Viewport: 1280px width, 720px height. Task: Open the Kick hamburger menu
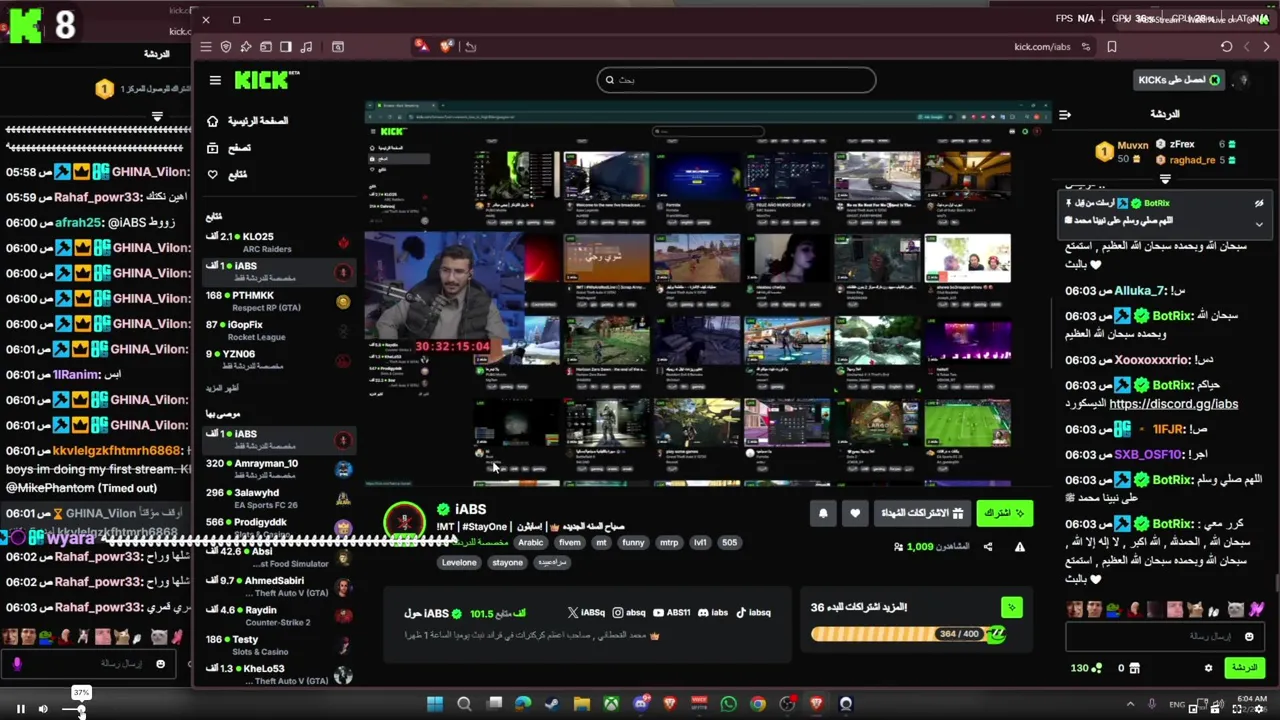coord(215,80)
